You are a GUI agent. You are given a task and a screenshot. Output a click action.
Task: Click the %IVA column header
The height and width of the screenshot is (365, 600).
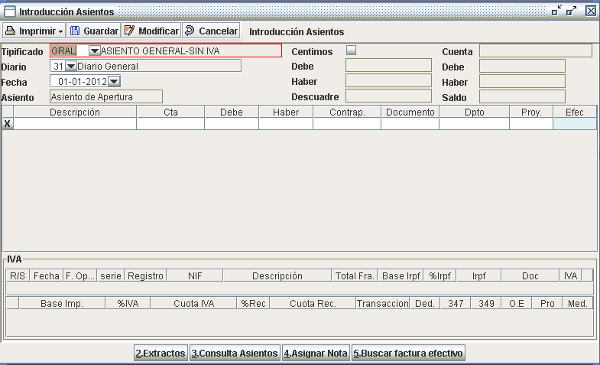point(128,303)
